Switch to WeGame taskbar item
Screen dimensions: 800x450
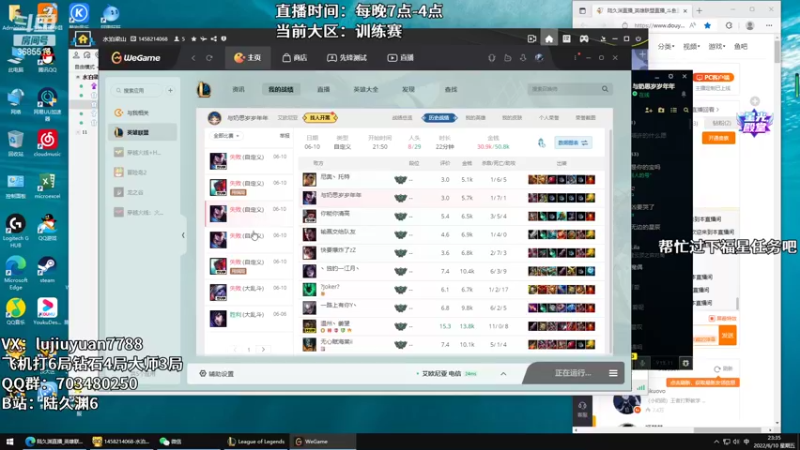(x=321, y=441)
